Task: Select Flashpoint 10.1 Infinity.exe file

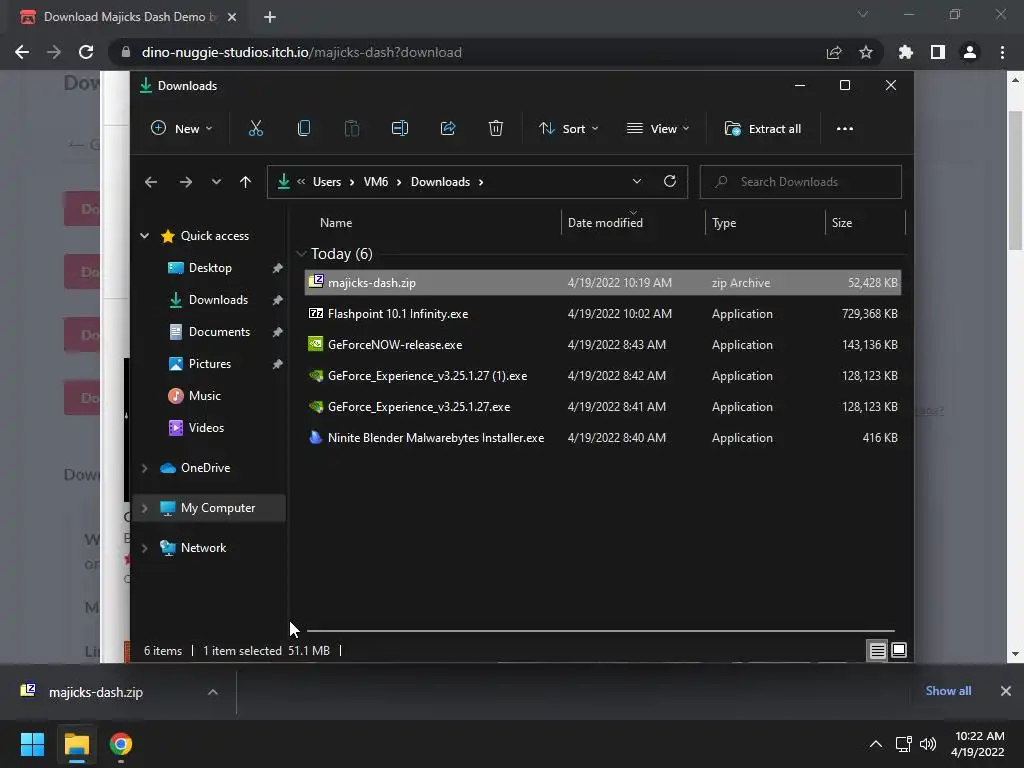Action: tap(602, 314)
